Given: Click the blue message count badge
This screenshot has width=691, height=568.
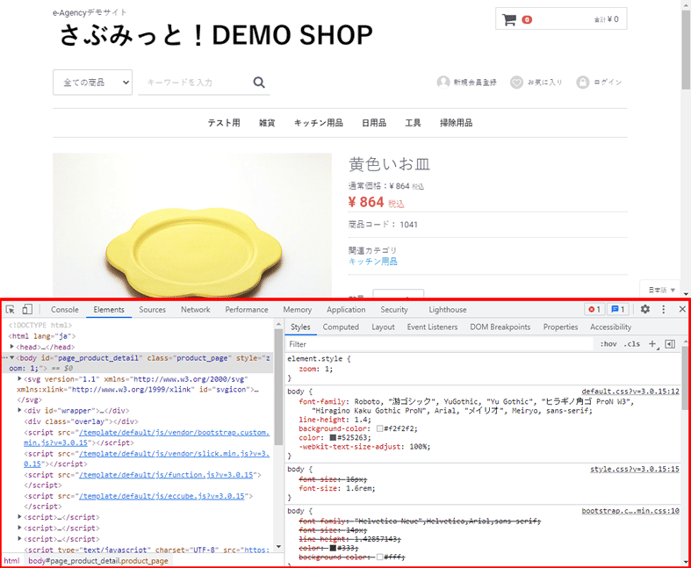Looking at the screenshot, I should pos(618,309).
